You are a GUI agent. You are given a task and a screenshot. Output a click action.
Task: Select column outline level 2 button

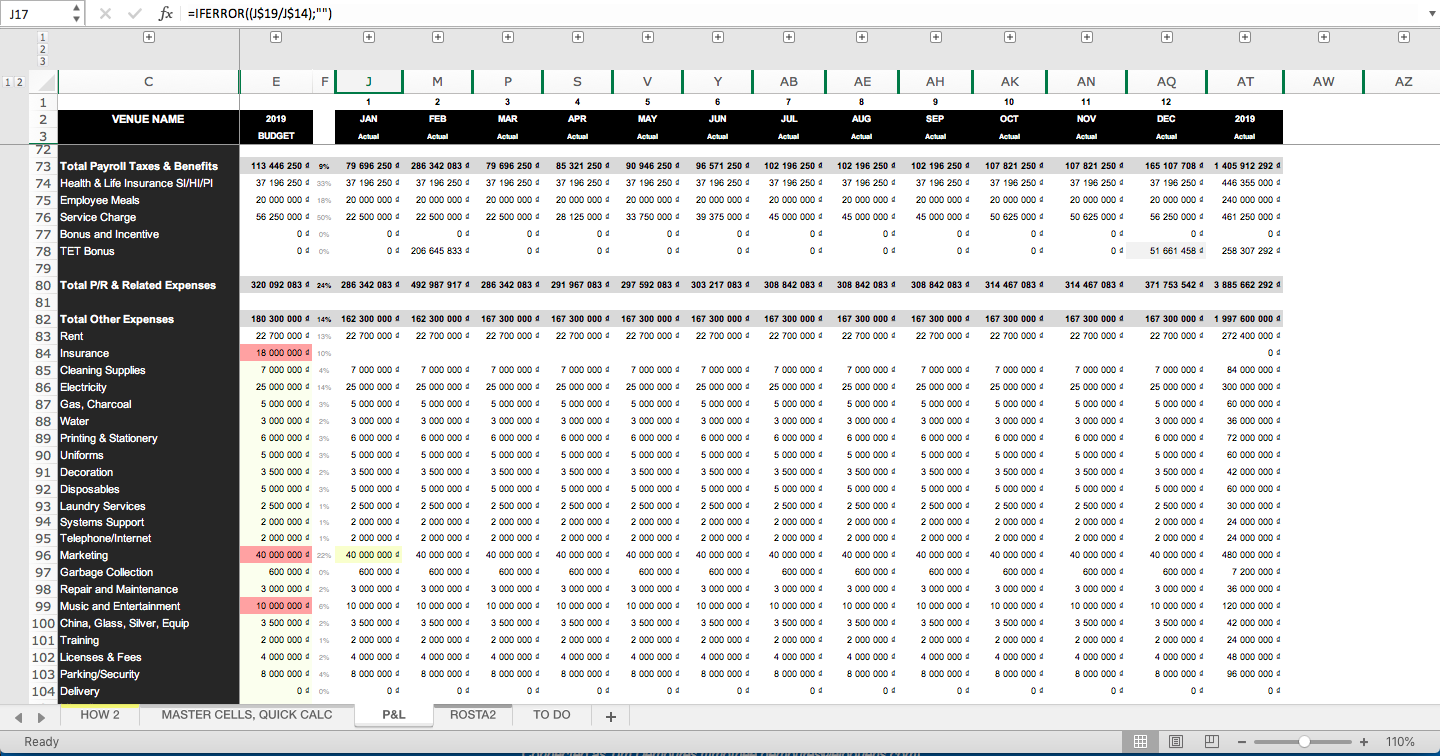(x=20, y=82)
